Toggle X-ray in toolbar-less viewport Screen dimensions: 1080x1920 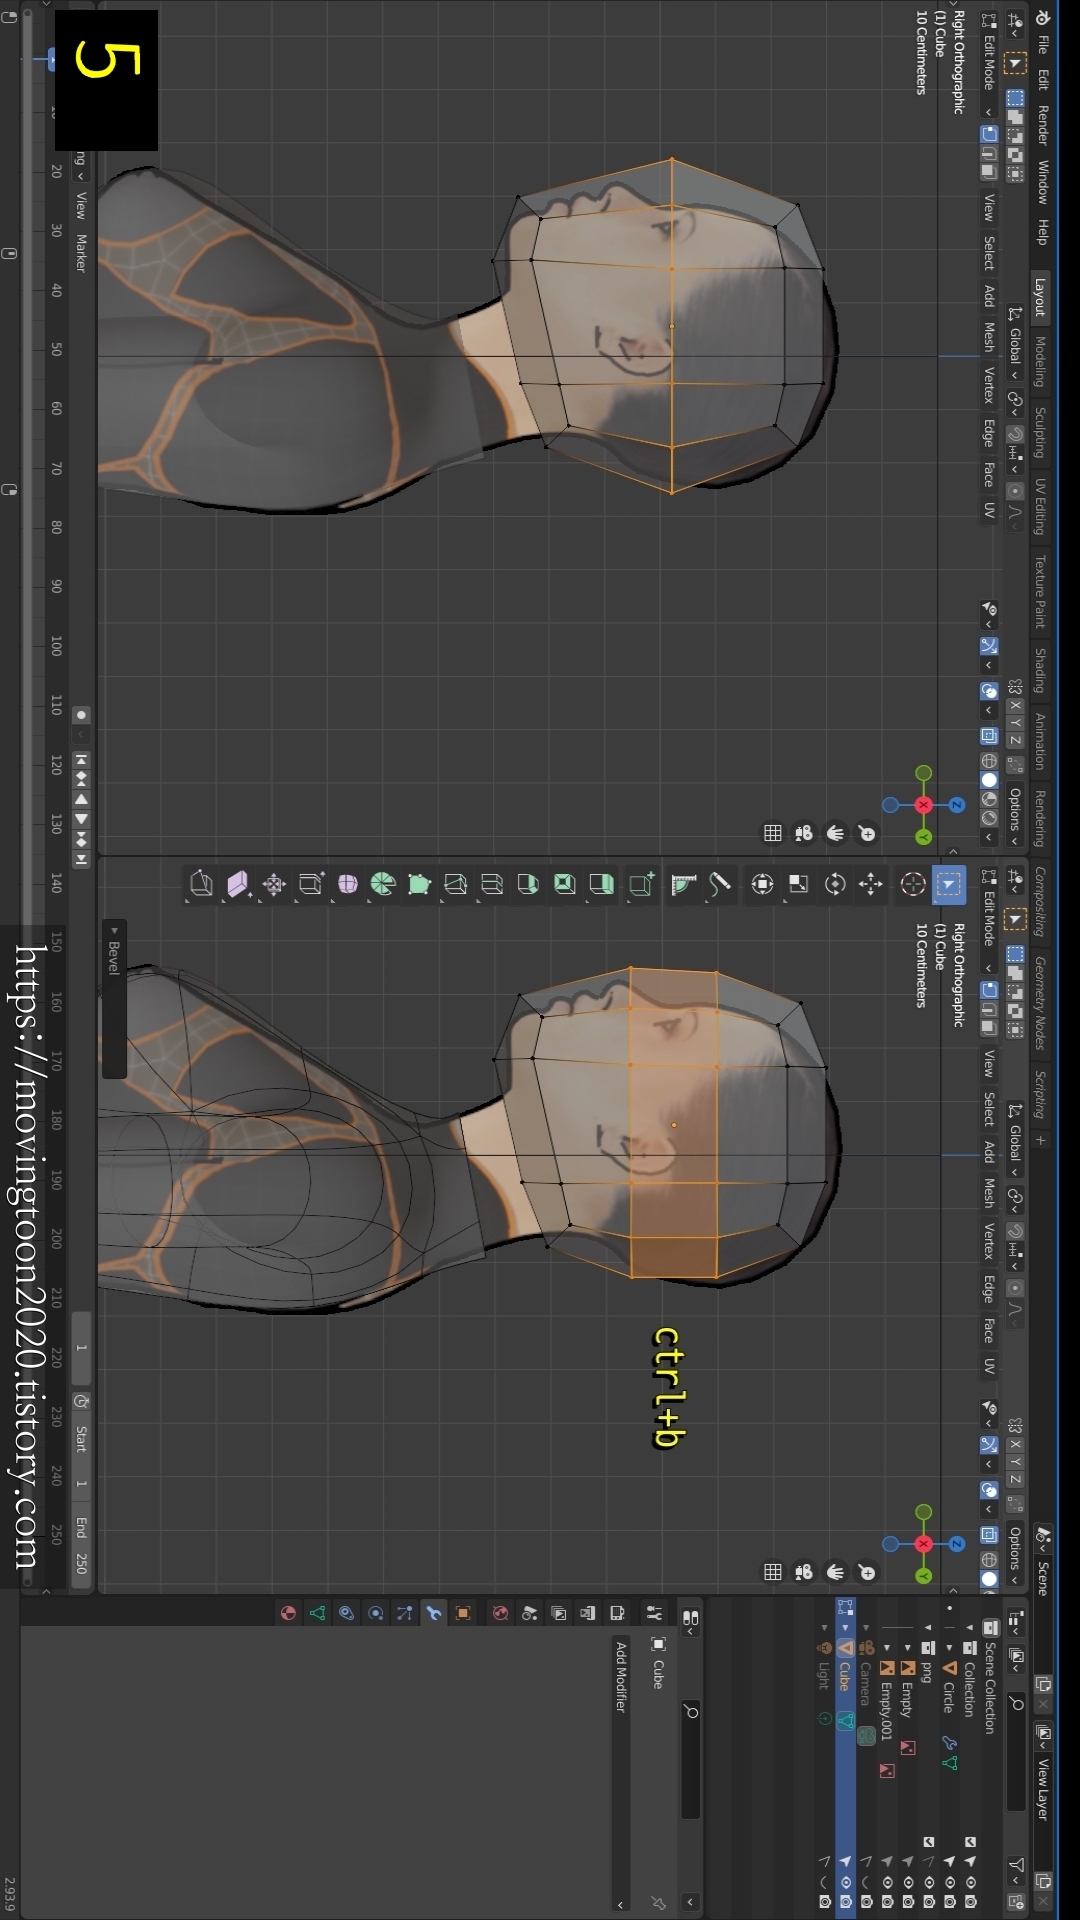click(989, 735)
